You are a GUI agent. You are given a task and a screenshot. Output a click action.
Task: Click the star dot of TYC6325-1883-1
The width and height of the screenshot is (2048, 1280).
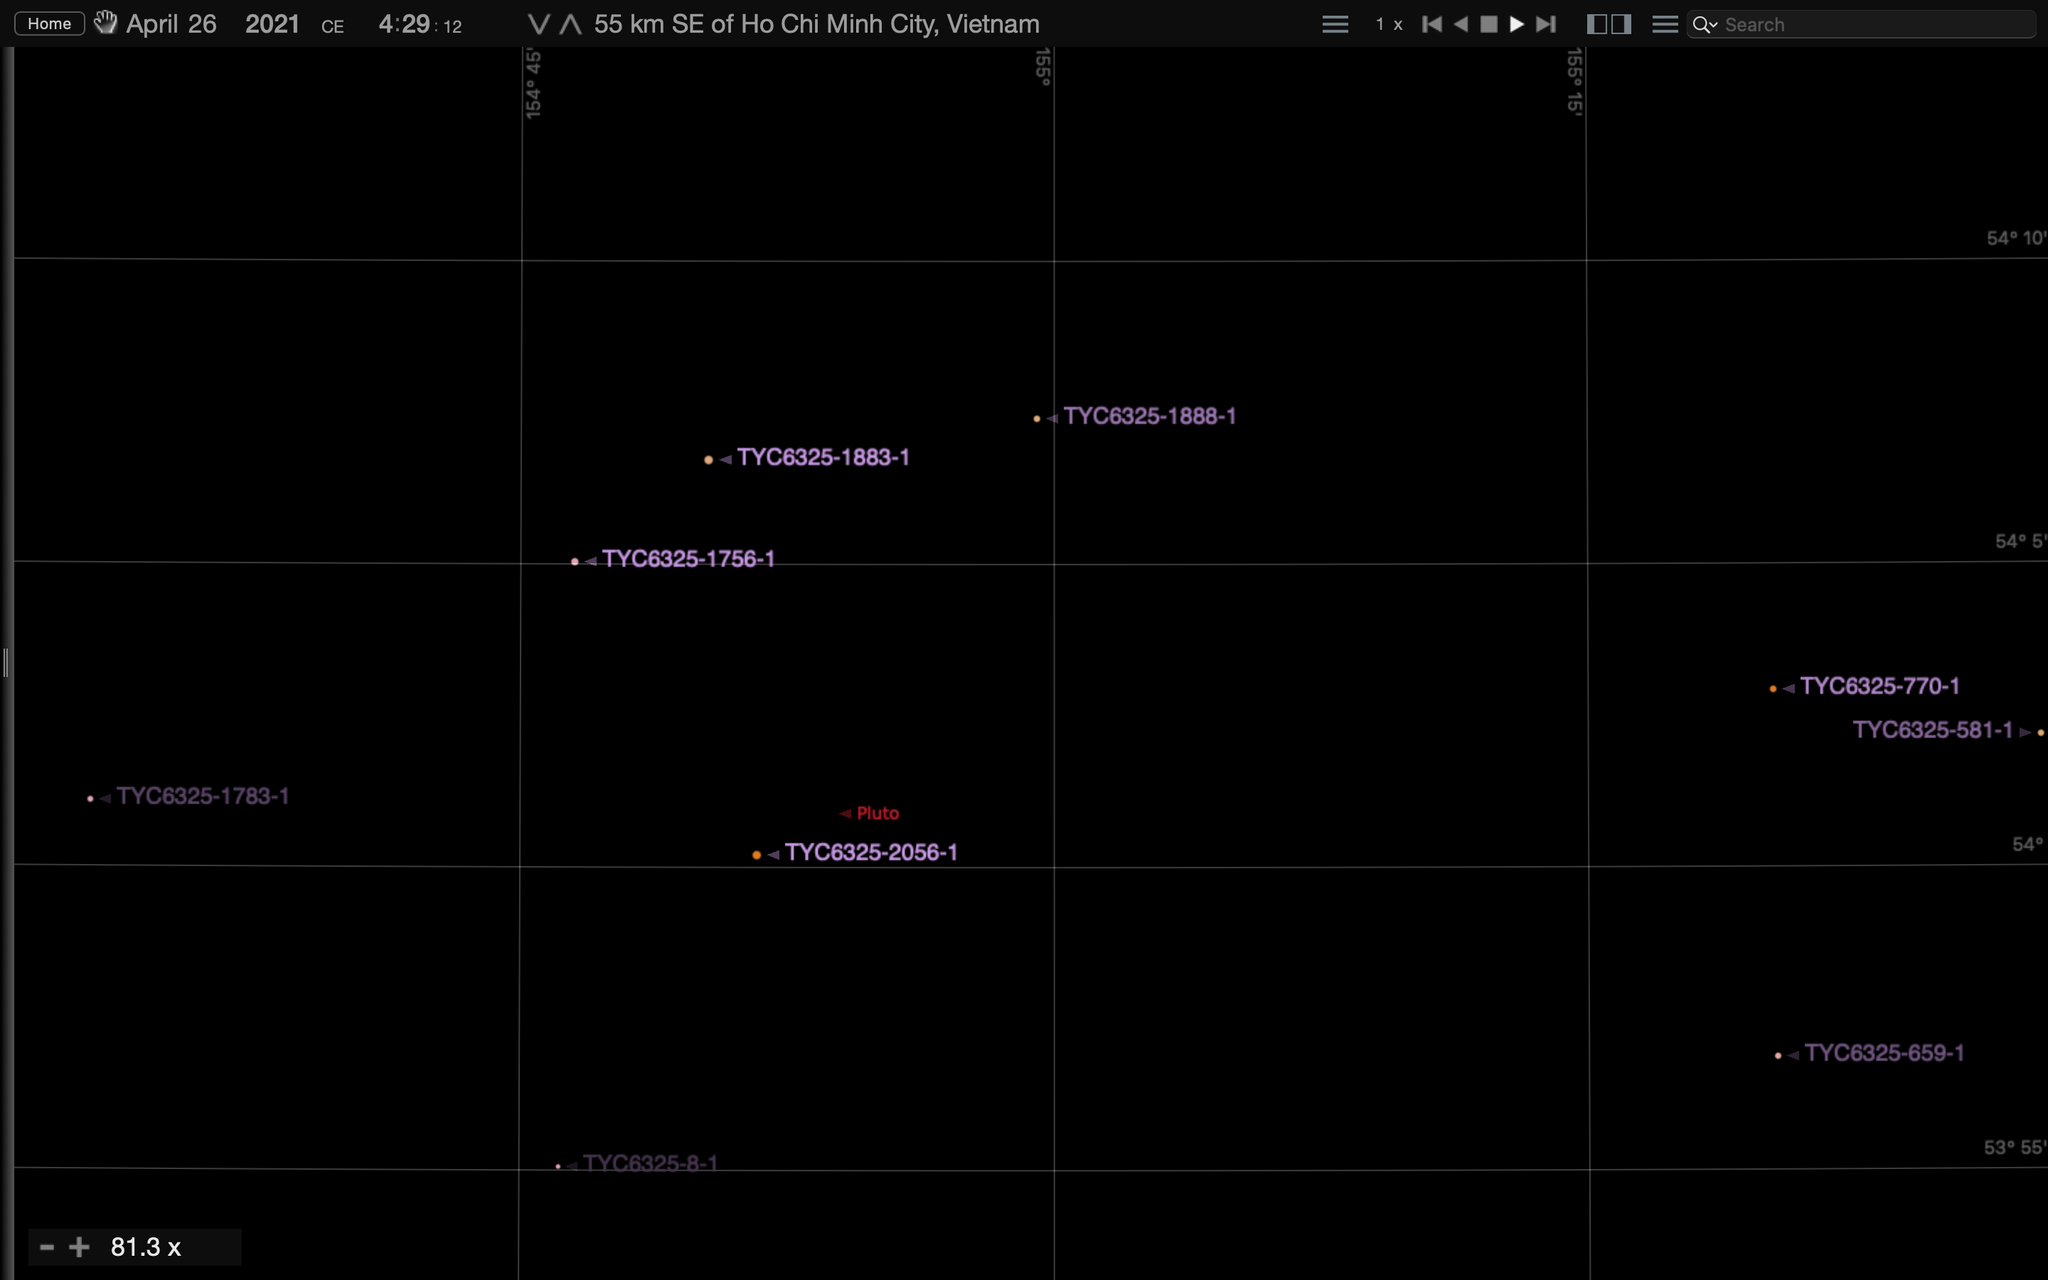coord(709,460)
